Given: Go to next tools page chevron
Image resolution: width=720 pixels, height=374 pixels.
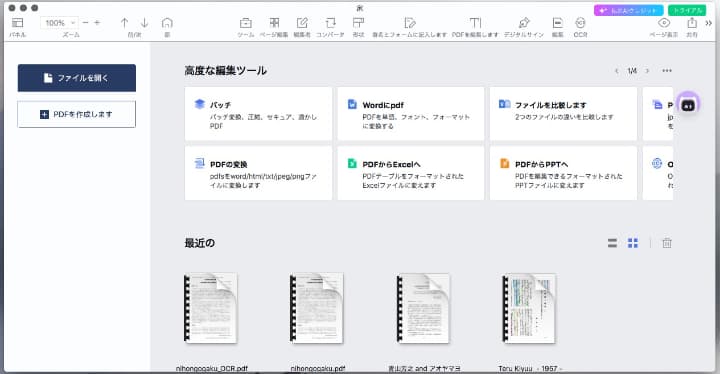Looking at the screenshot, I should coord(647,71).
